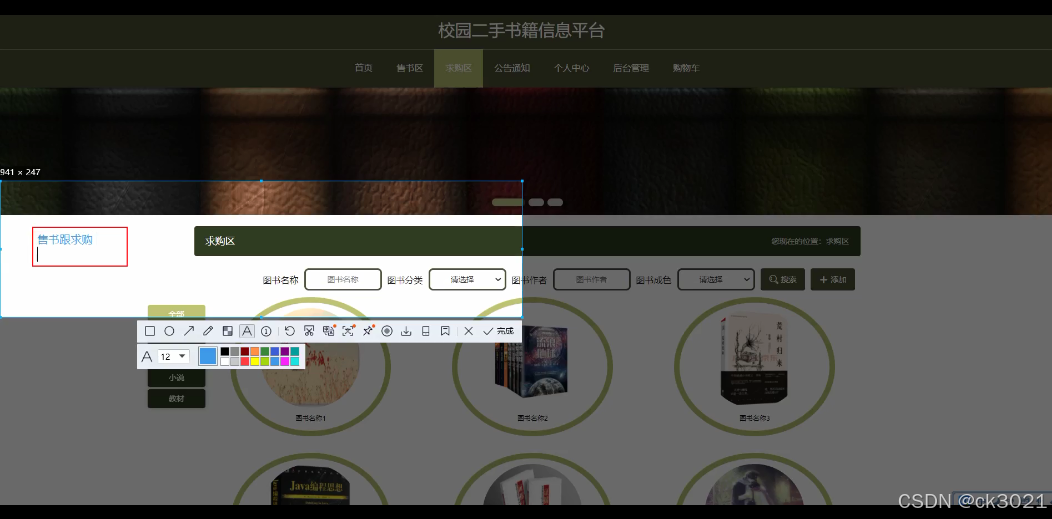Screen dimensions: 1052x519
Task: Open the 公告通知 nav item
Action: coord(513,68)
